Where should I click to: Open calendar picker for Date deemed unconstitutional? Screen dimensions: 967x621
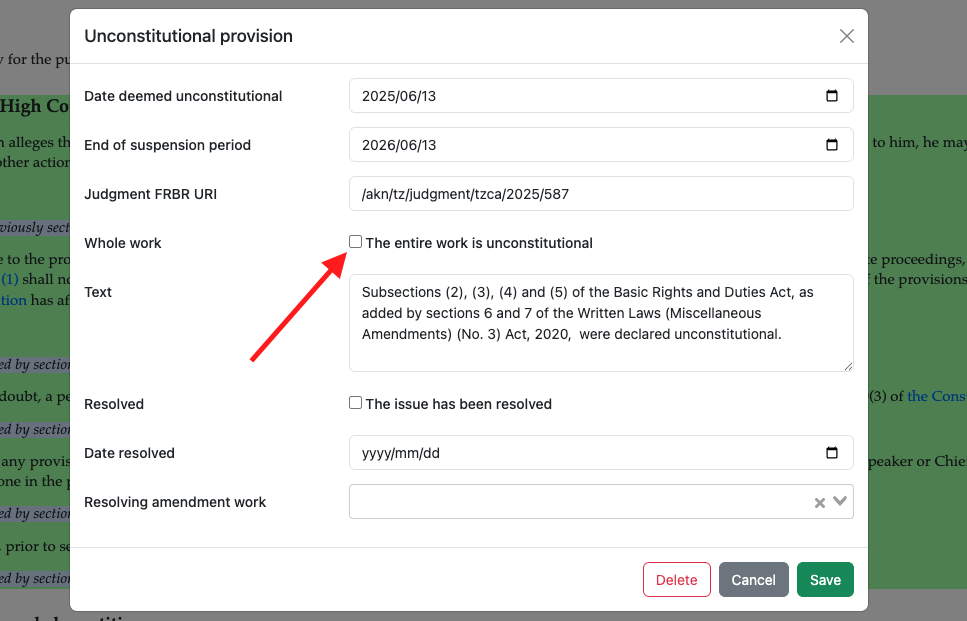(x=832, y=96)
